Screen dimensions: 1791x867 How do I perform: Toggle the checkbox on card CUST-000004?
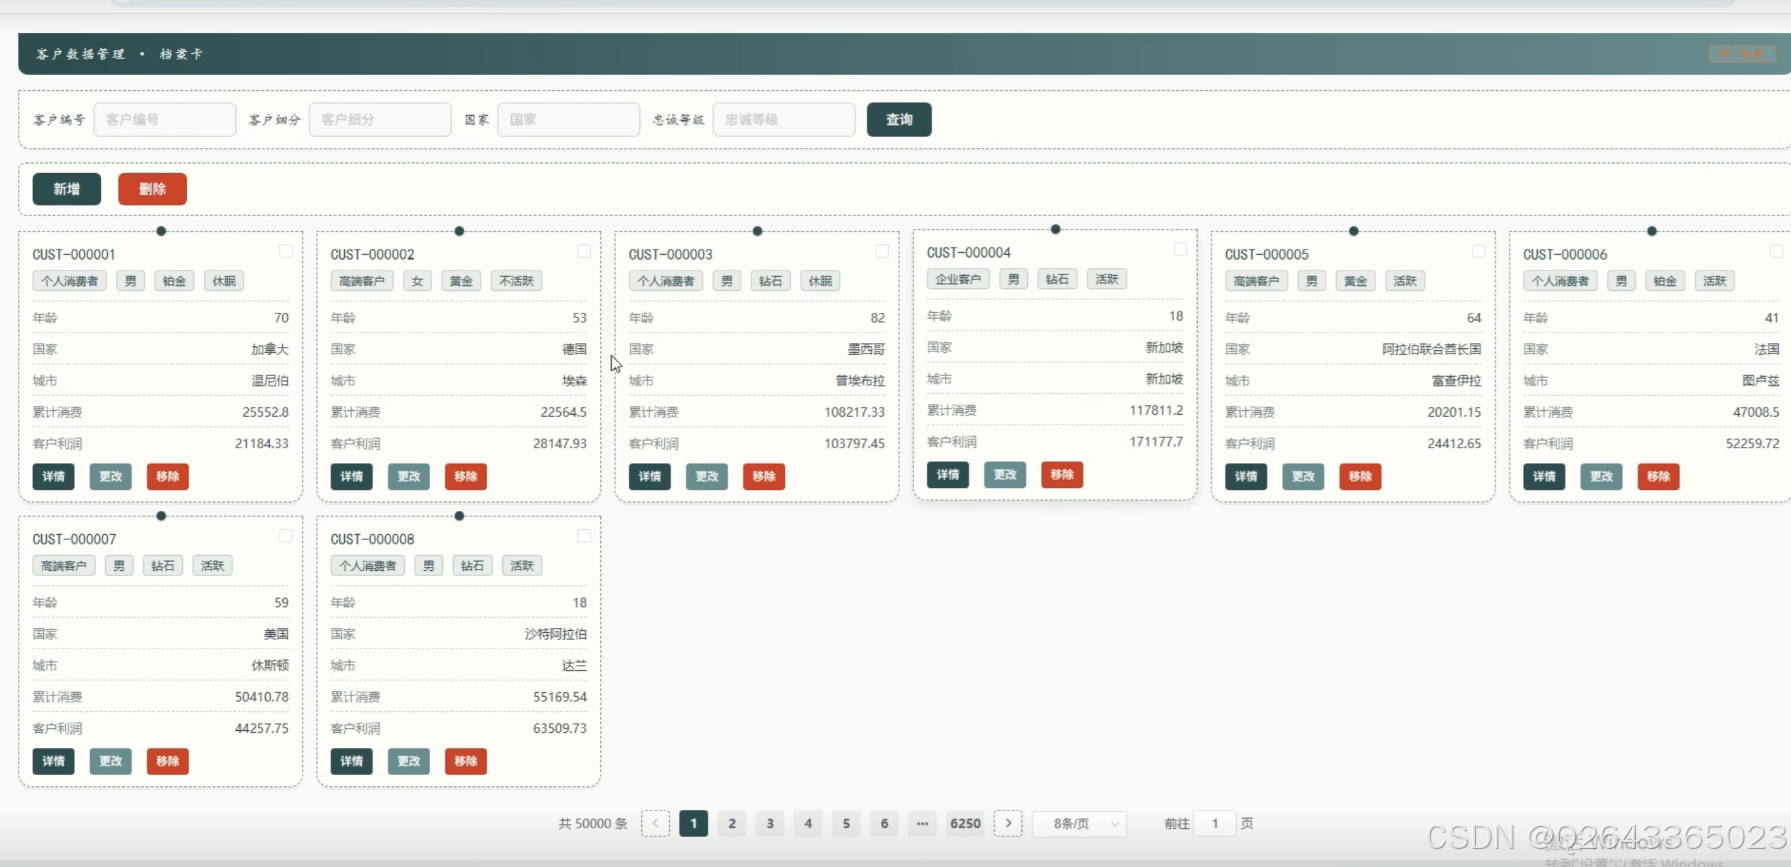(1180, 249)
